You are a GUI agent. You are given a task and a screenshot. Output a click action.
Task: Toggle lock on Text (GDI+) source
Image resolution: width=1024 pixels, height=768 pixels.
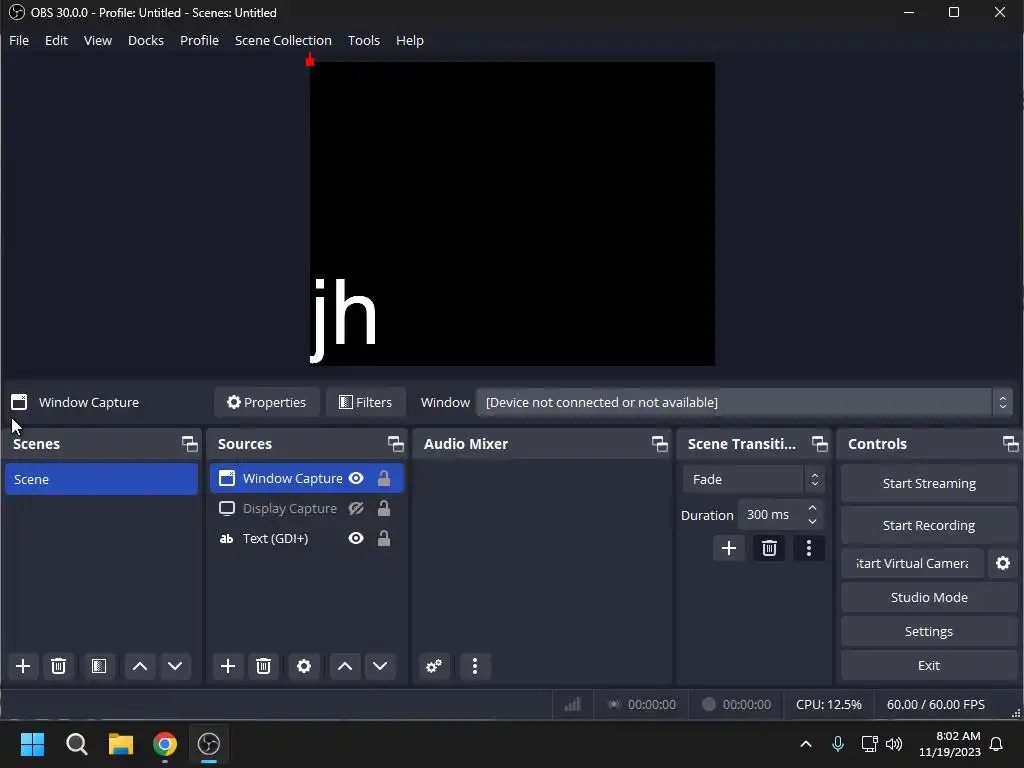(x=384, y=538)
